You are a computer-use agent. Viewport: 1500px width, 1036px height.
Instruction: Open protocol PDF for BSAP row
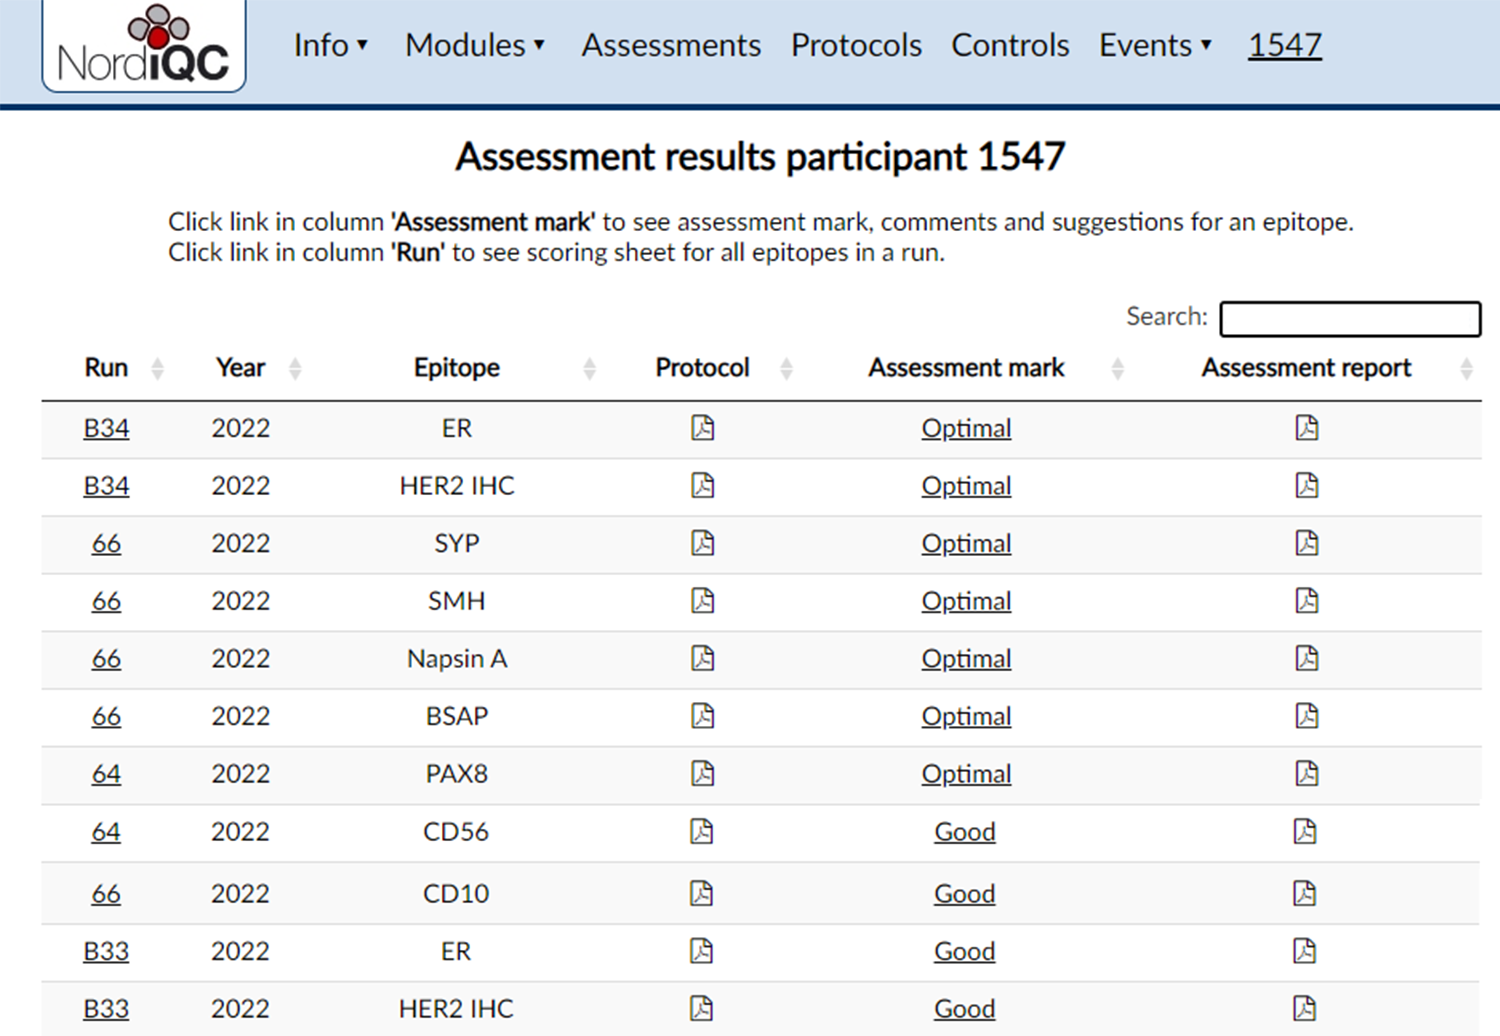pos(703,716)
